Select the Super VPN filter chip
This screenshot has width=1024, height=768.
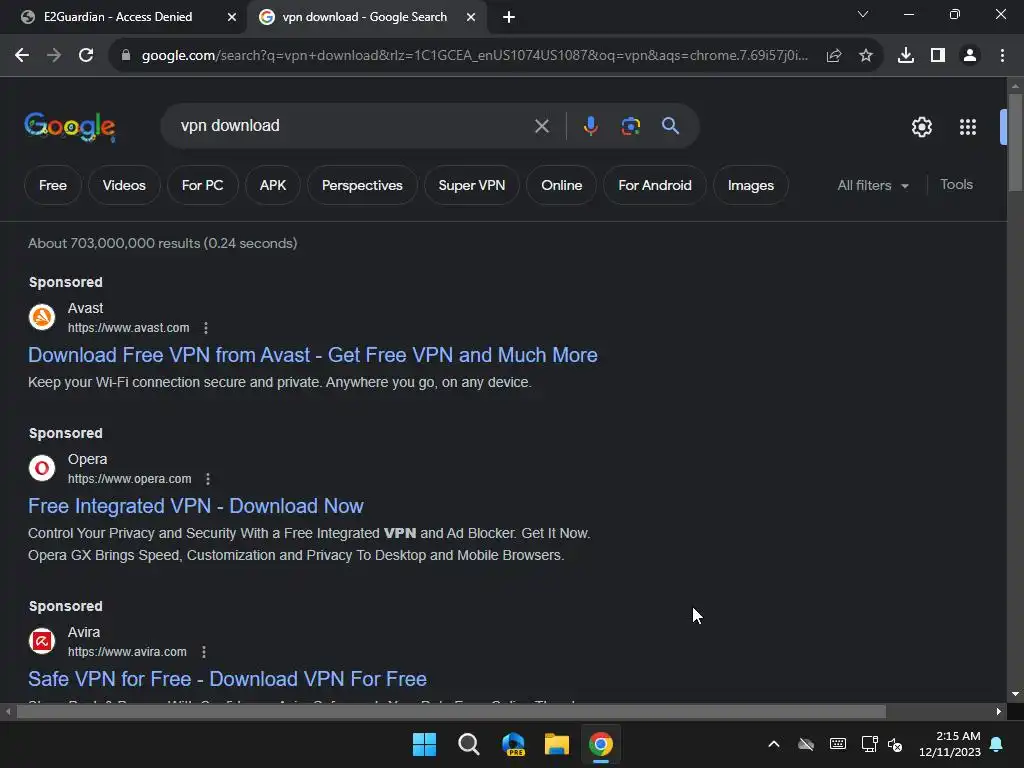coord(472,185)
